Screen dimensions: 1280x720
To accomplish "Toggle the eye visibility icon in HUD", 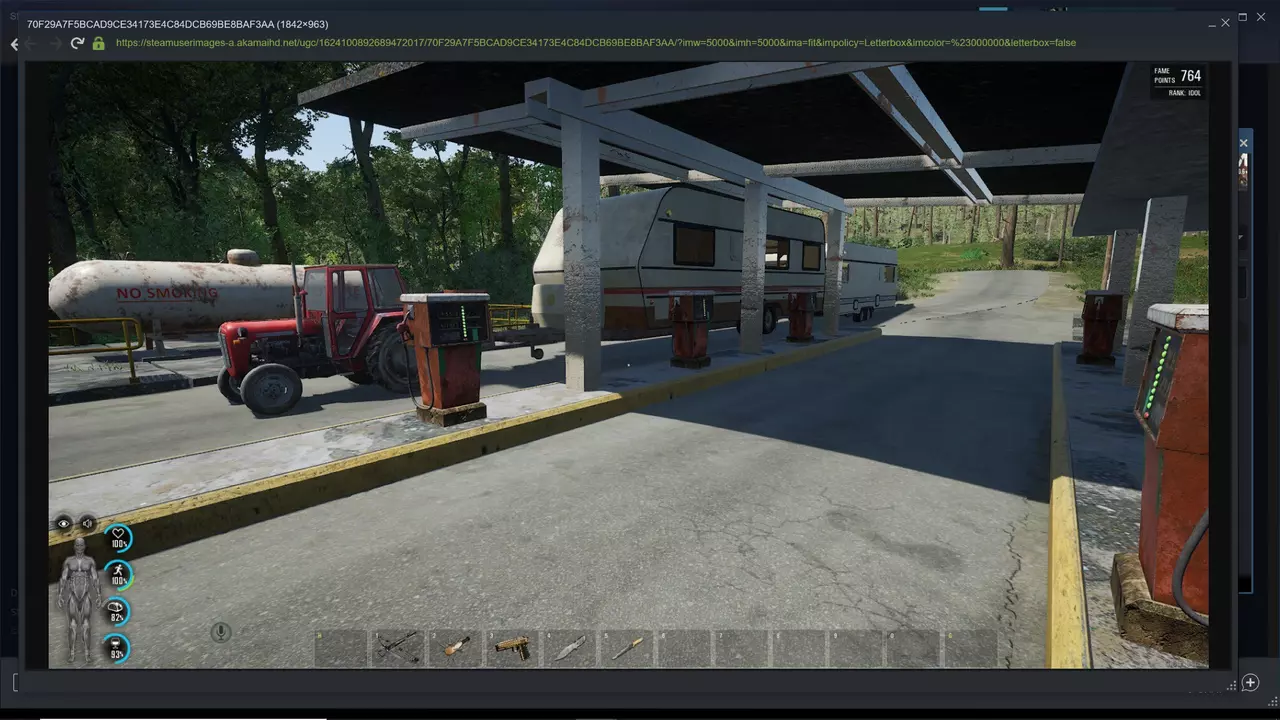I will click(64, 523).
